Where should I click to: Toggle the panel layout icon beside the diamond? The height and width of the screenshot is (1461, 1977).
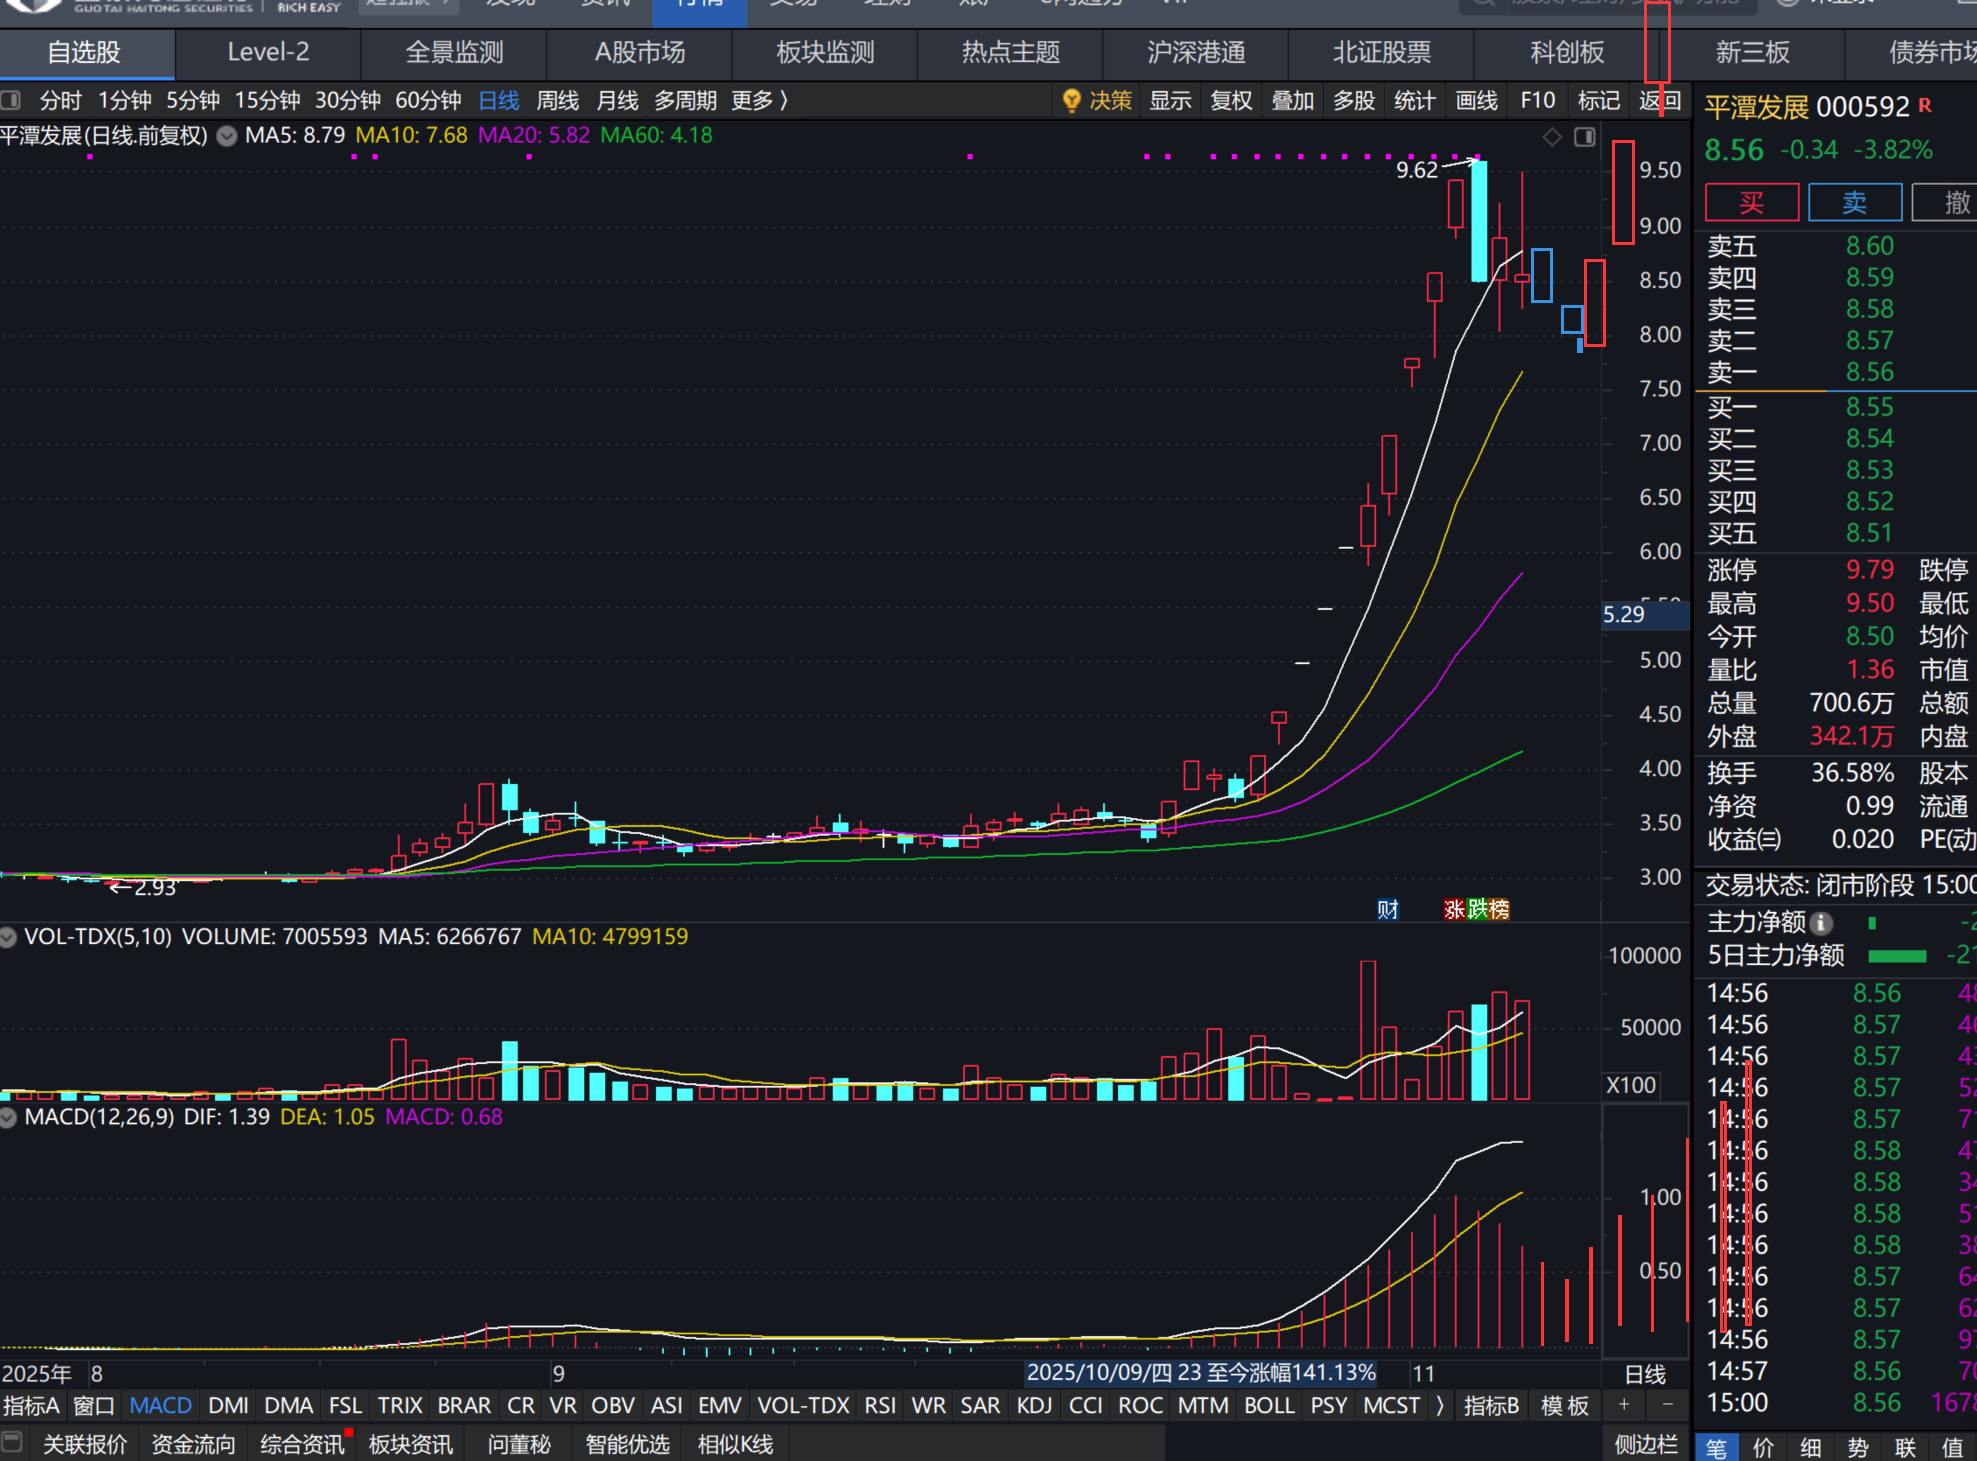1585,137
